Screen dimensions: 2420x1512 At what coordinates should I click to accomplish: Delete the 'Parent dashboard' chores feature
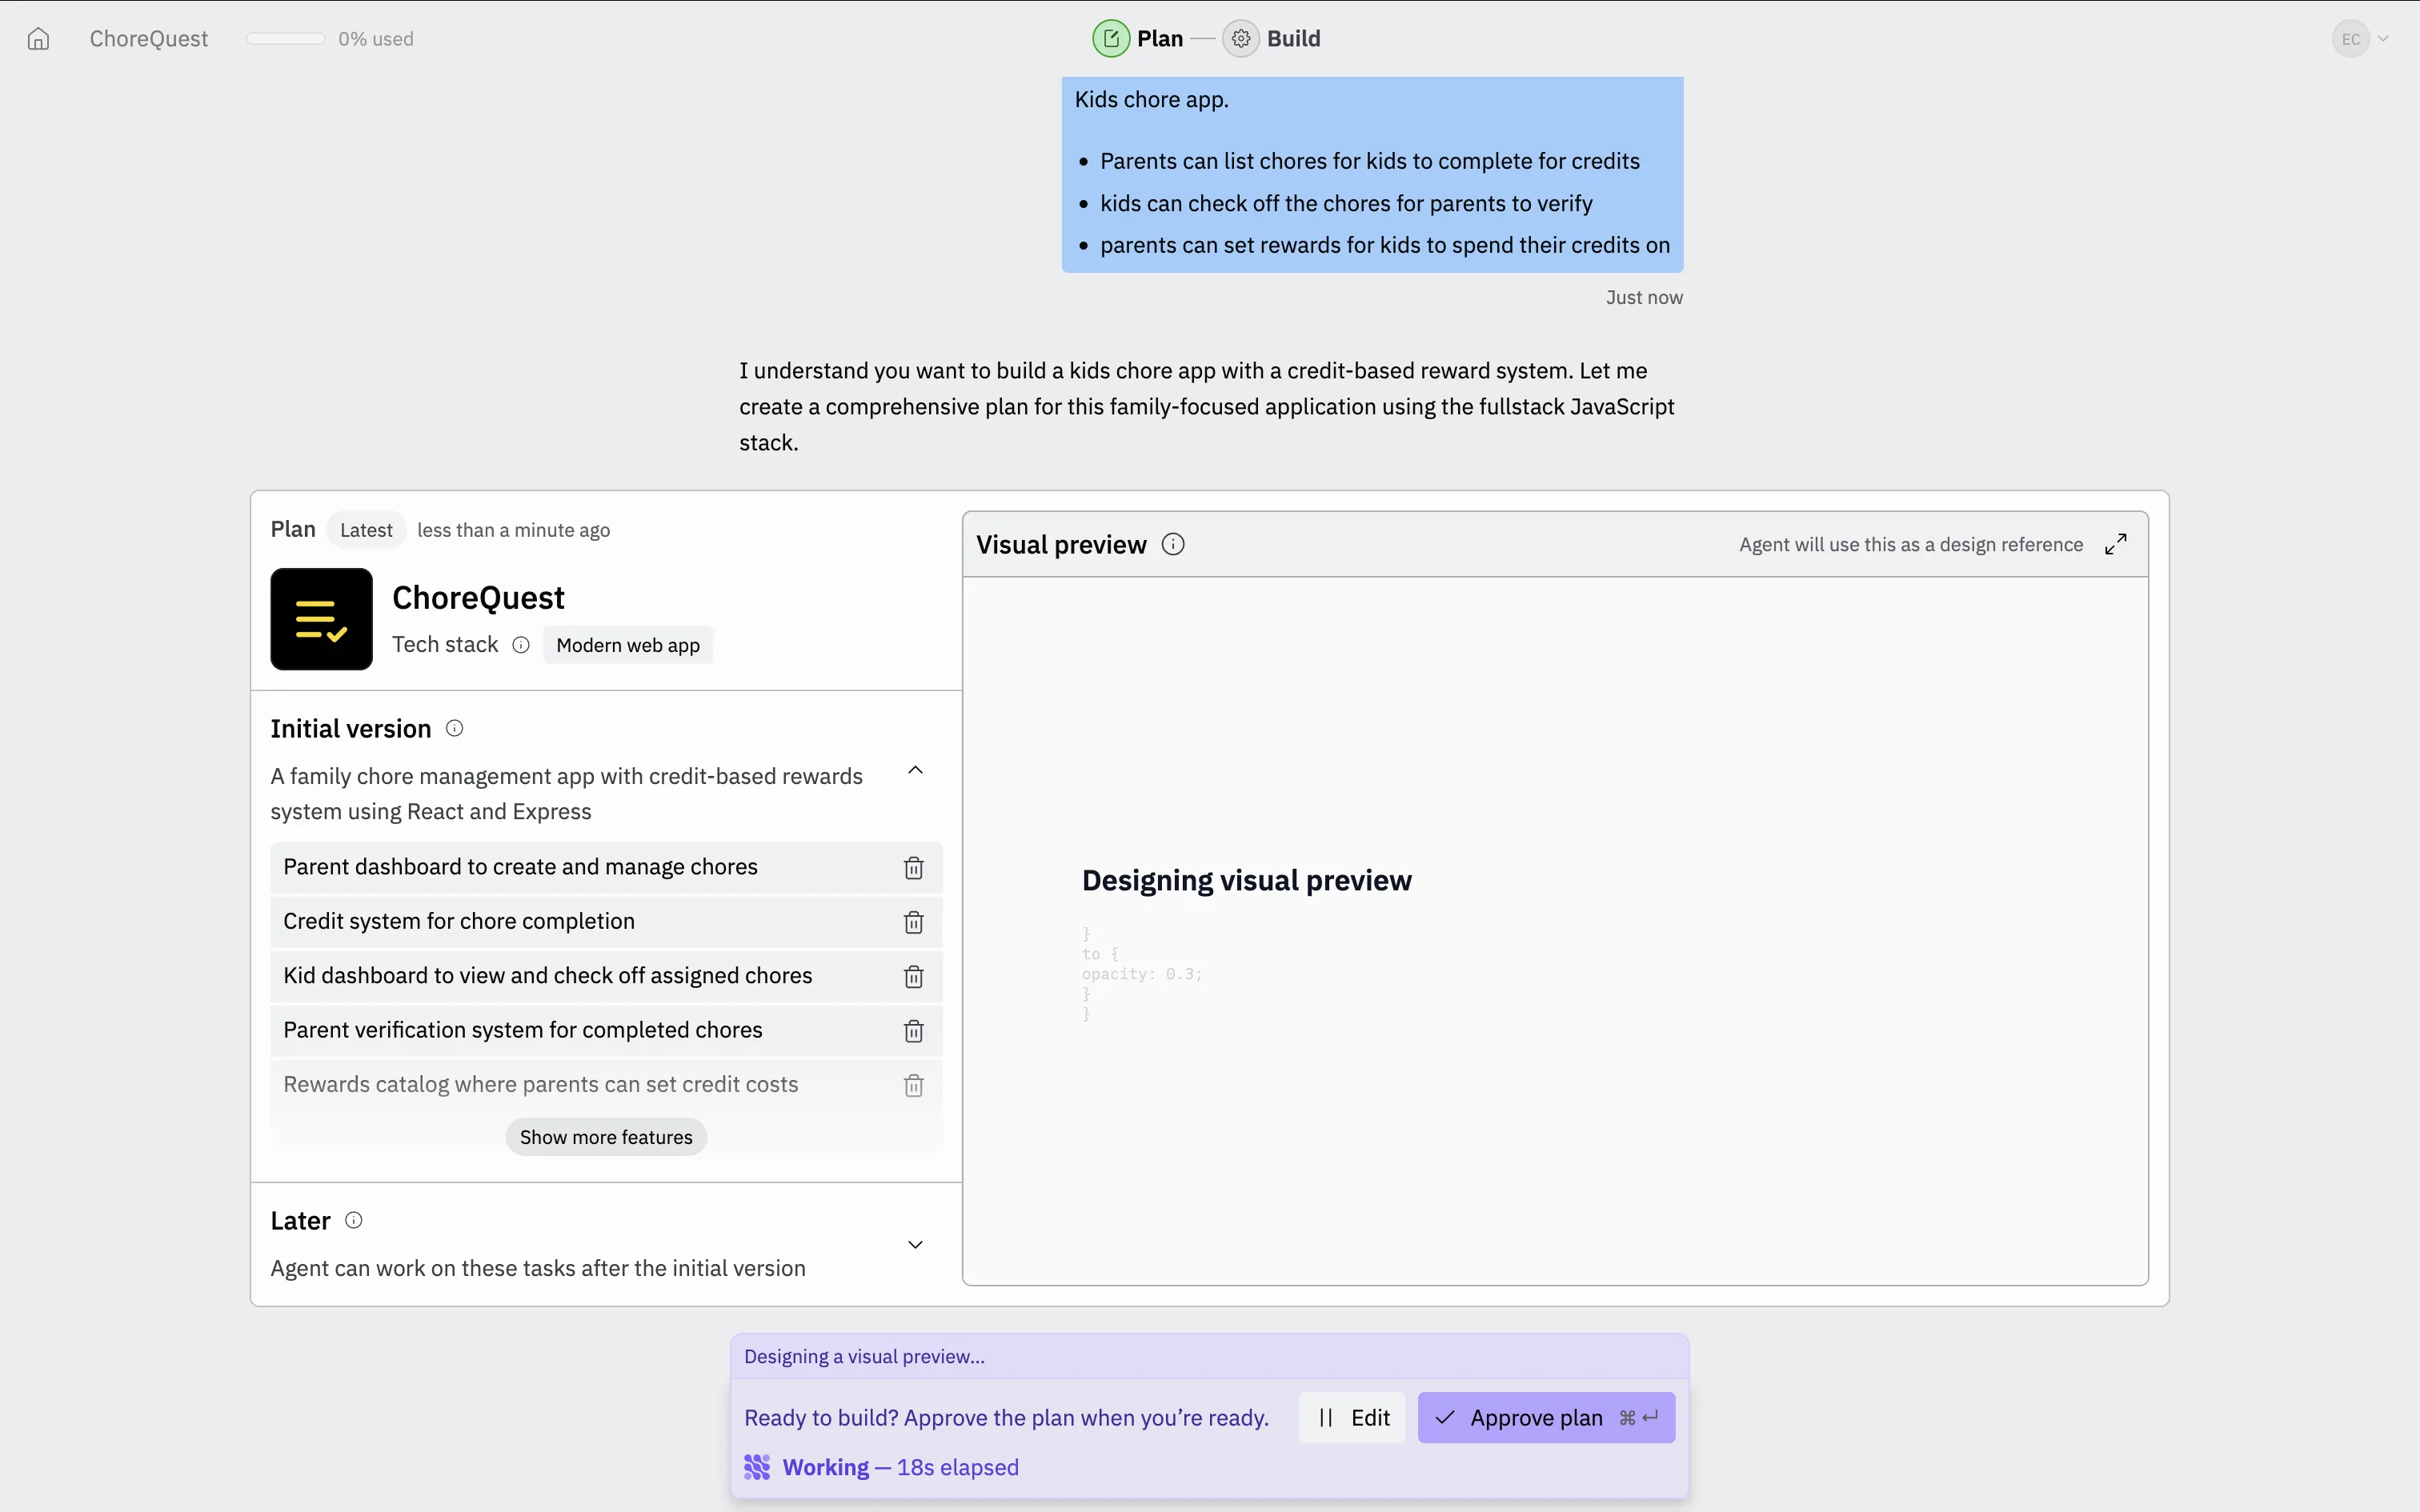click(x=913, y=868)
